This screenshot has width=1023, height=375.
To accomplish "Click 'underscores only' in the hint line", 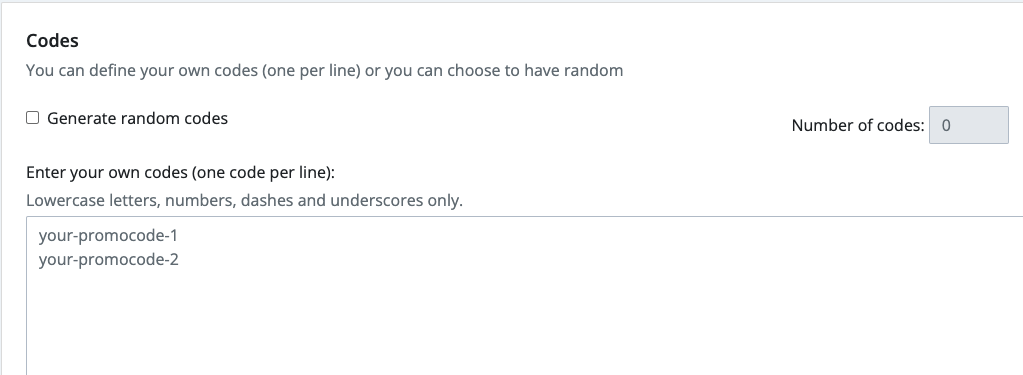I will [396, 200].
